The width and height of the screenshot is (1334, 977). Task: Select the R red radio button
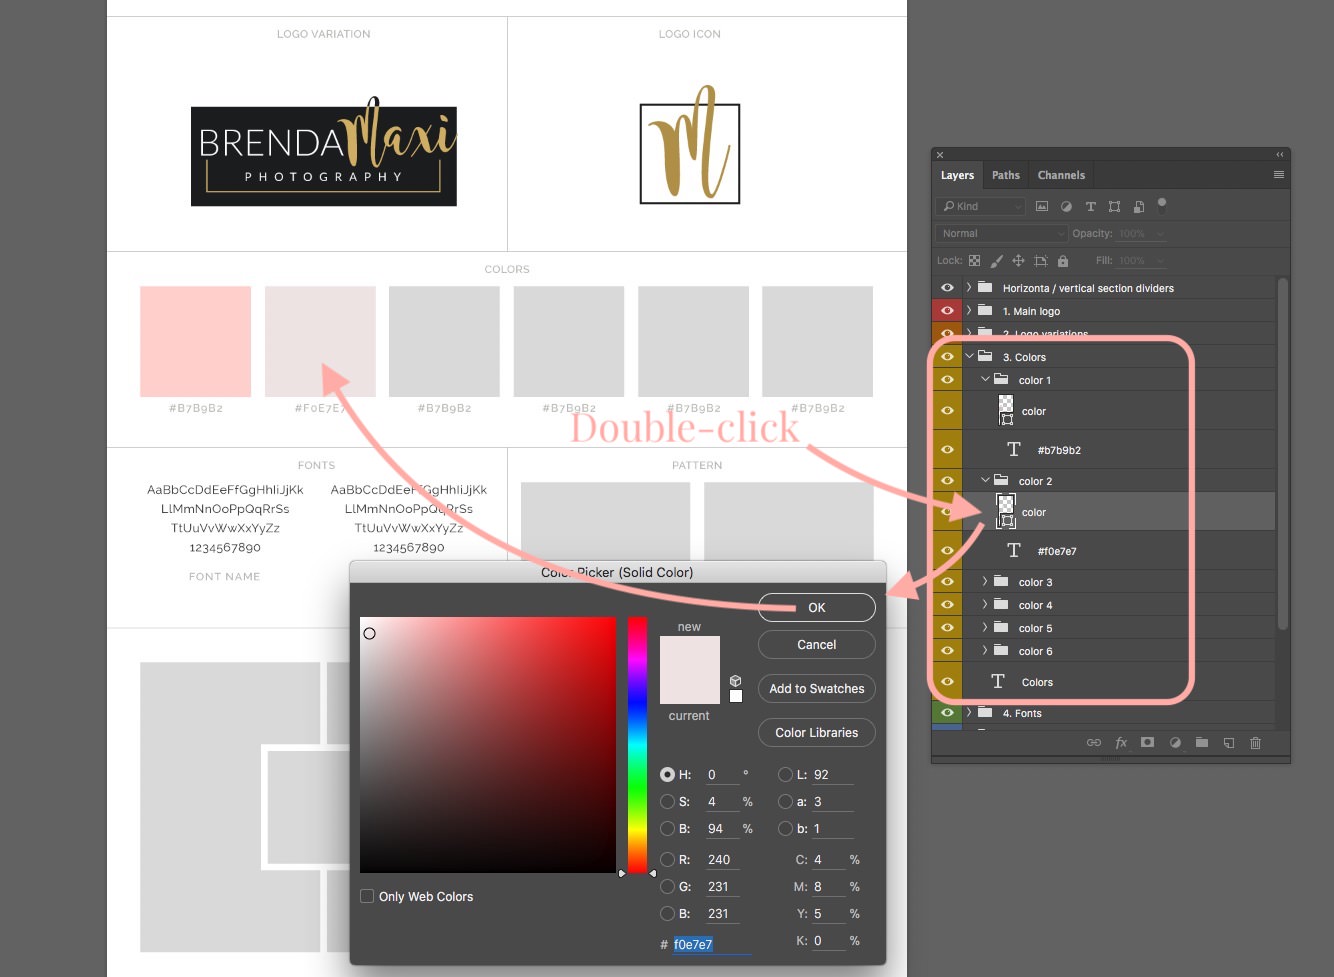tap(667, 859)
